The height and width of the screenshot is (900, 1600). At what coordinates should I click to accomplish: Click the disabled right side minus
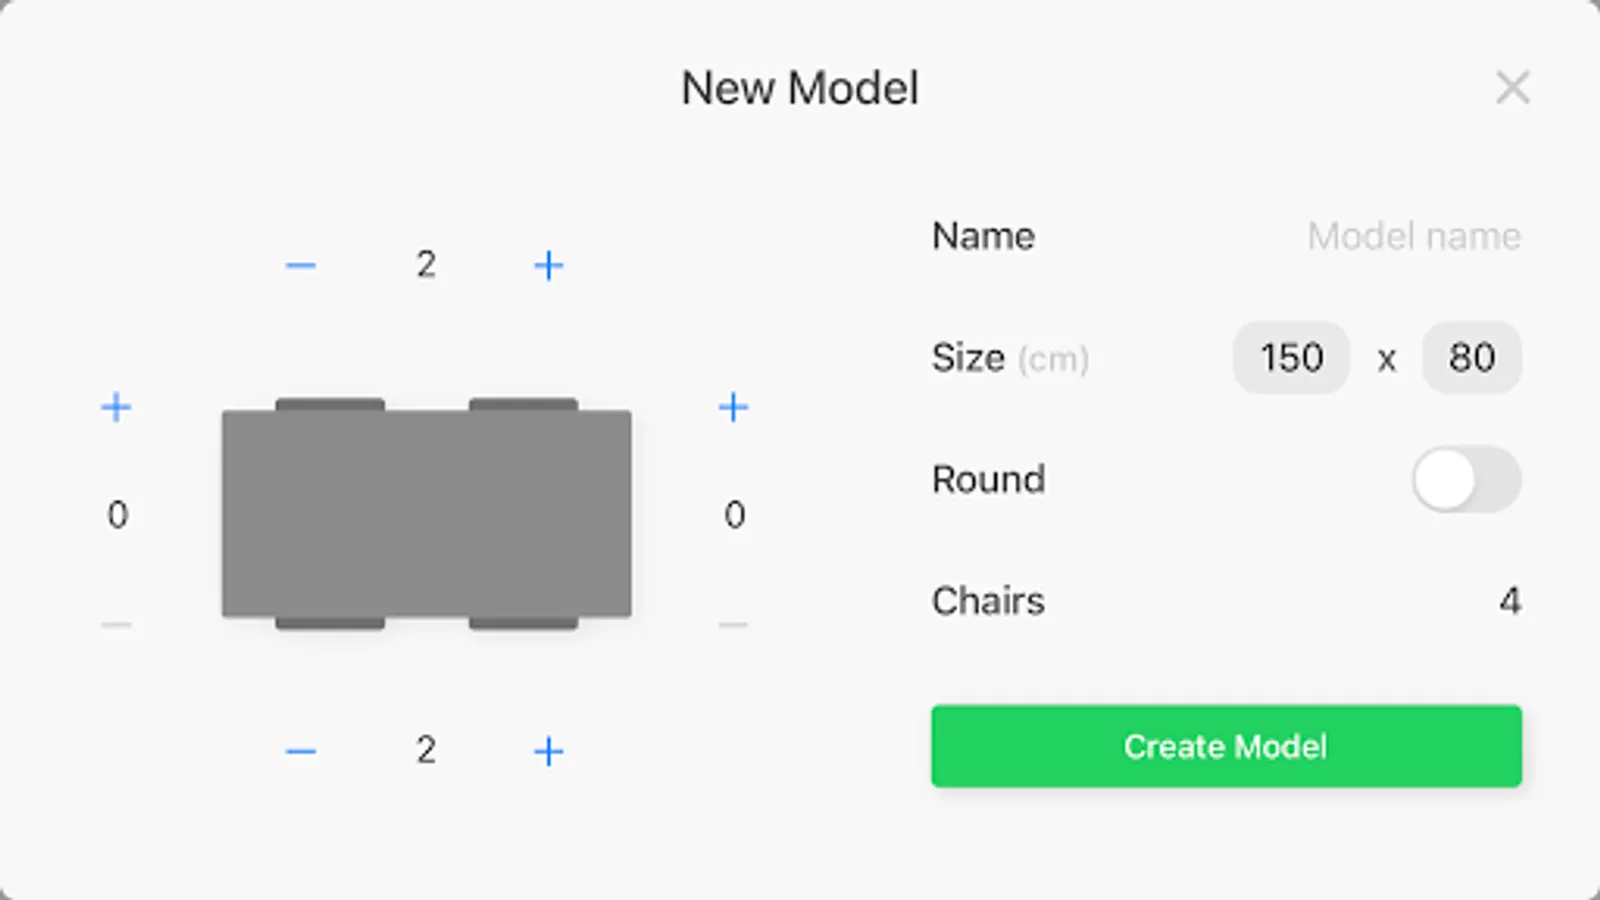tap(733, 625)
